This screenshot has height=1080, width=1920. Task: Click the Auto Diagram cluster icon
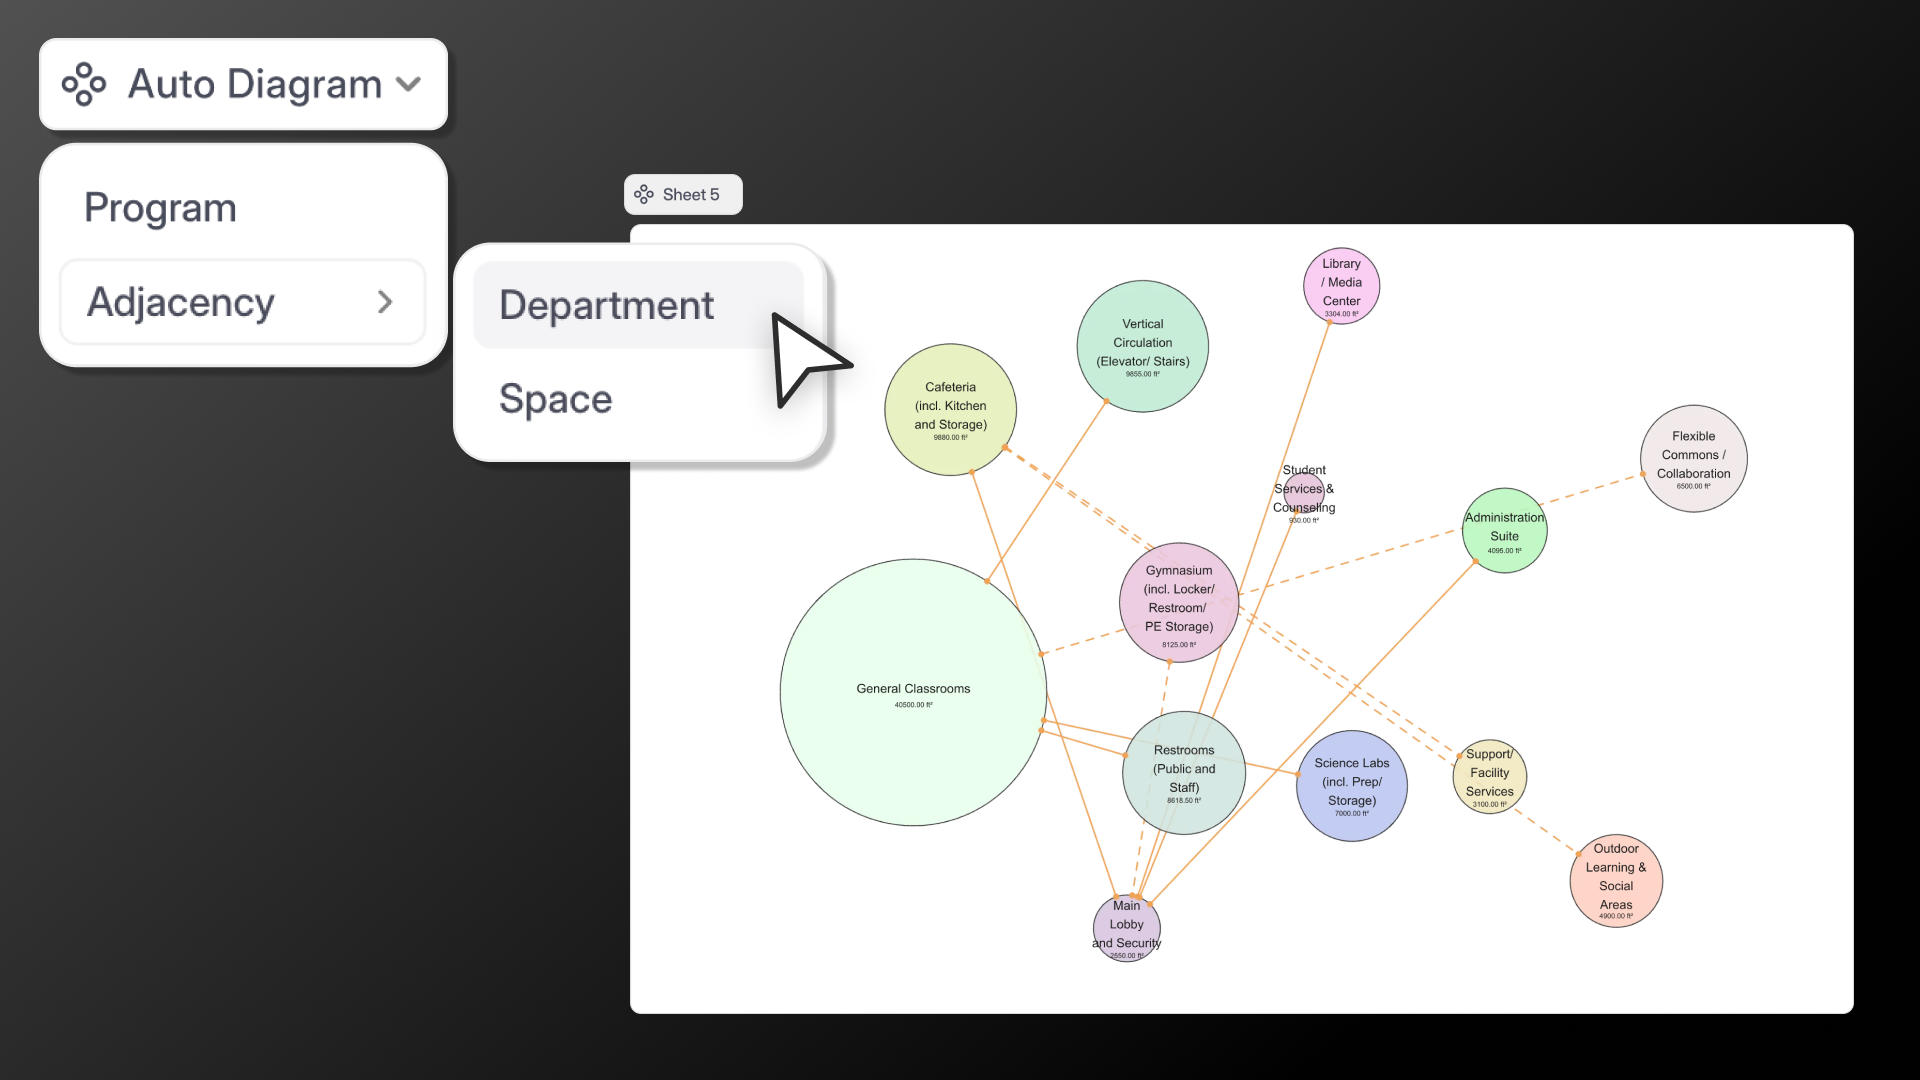click(84, 84)
